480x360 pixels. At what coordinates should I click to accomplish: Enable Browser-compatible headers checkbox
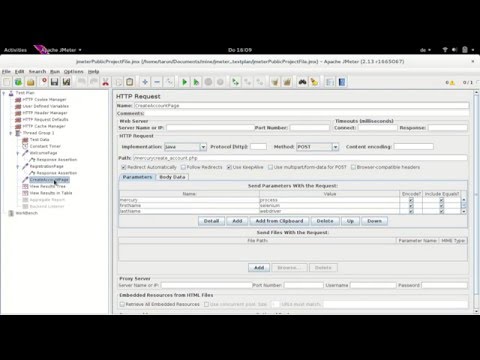click(353, 167)
